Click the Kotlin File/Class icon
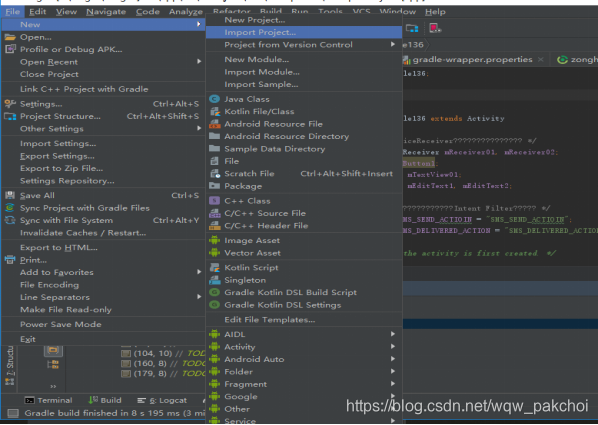The image size is (598, 425). (x=215, y=112)
